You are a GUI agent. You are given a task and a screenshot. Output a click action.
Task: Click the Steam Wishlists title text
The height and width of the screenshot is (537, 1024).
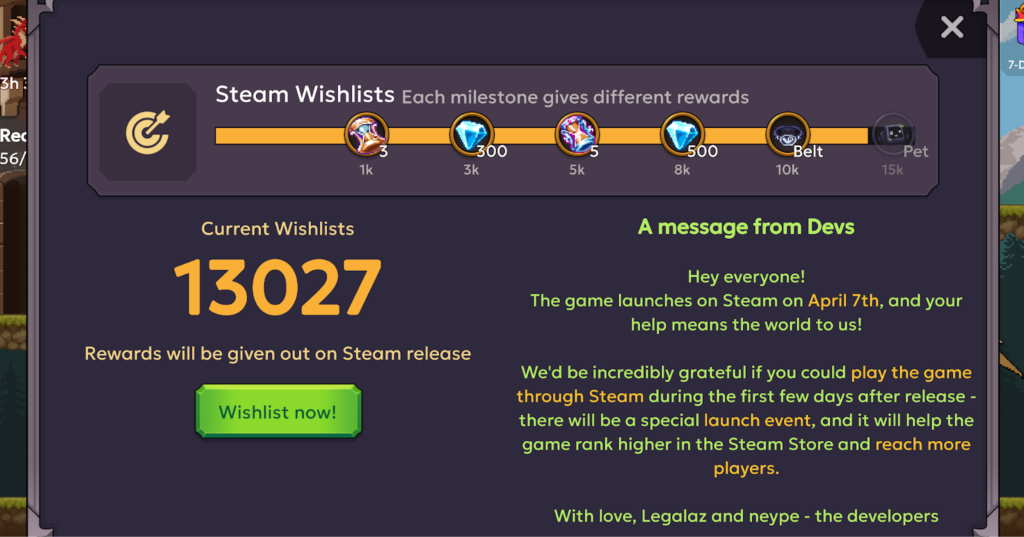tap(305, 95)
